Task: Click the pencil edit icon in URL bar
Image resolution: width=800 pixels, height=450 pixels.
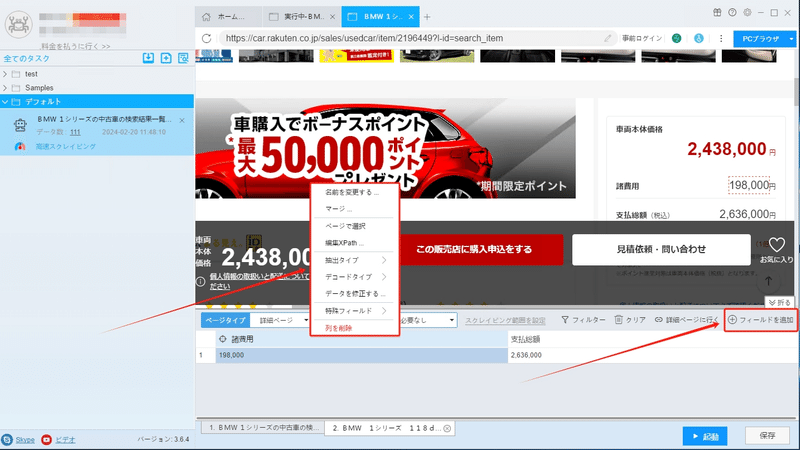Action: (608, 38)
